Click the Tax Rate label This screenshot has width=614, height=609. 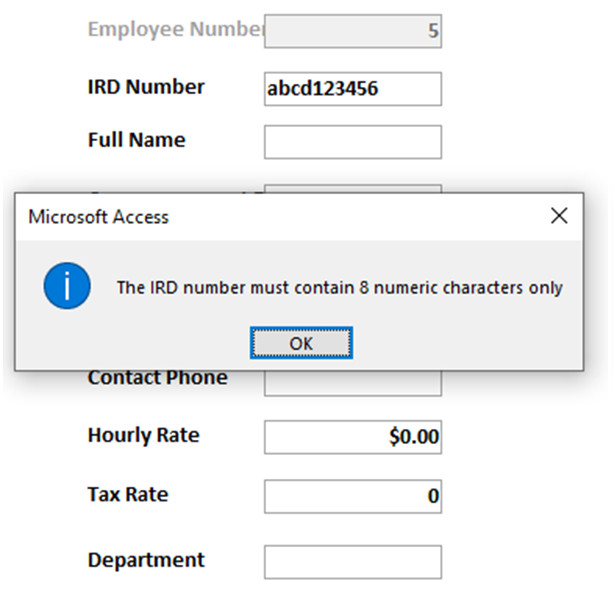[128, 494]
